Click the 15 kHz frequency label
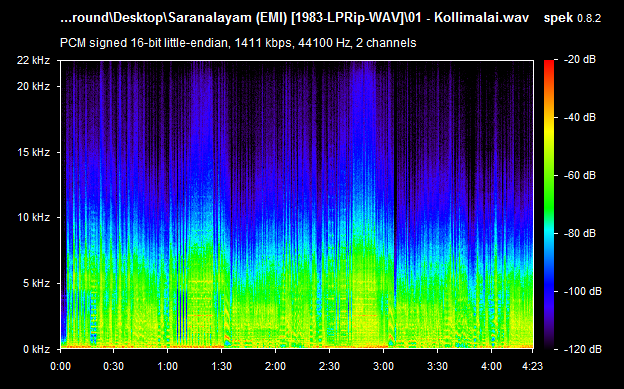This screenshot has width=624, height=389. coord(33,152)
